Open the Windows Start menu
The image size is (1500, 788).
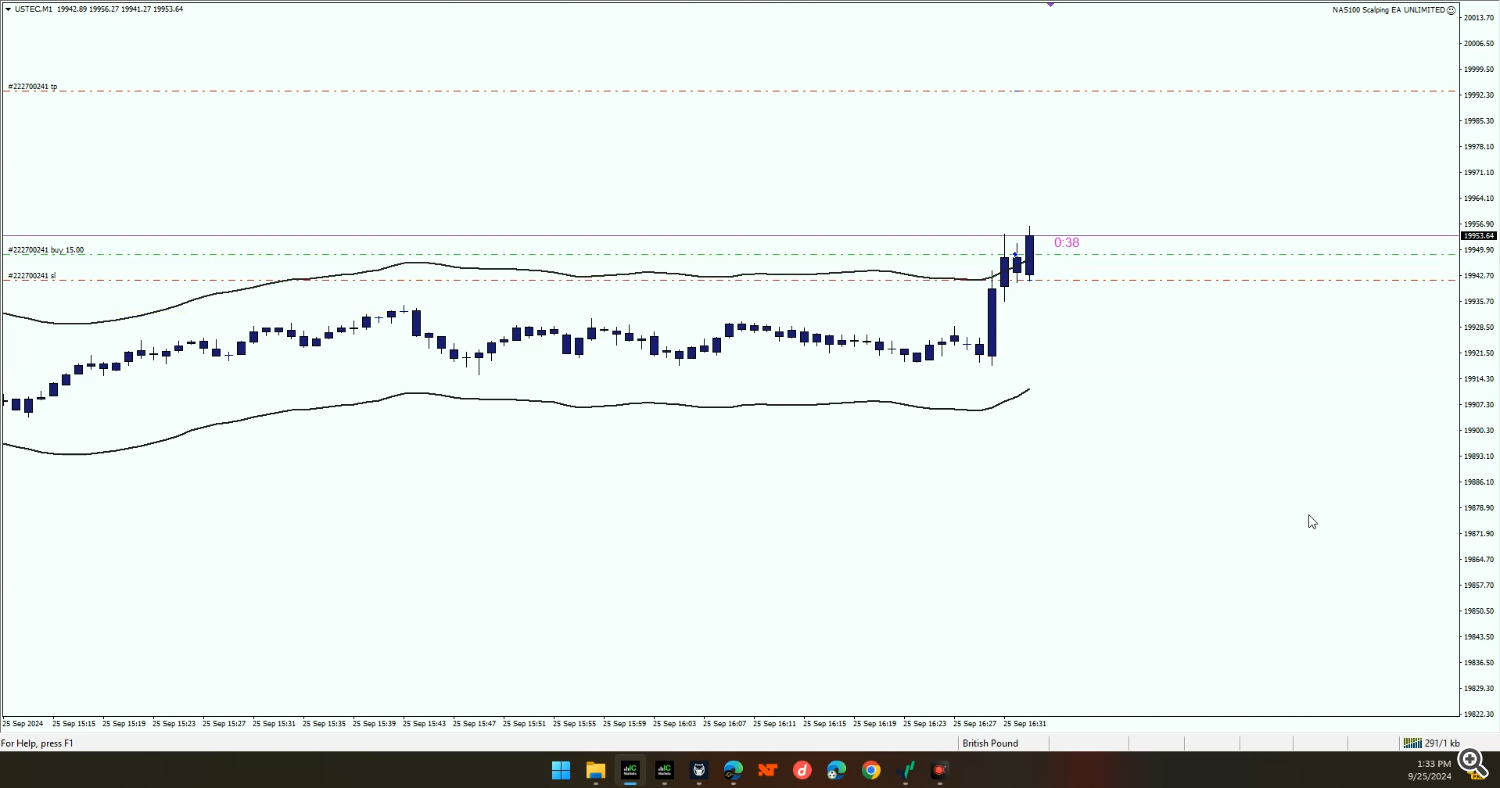[561, 770]
